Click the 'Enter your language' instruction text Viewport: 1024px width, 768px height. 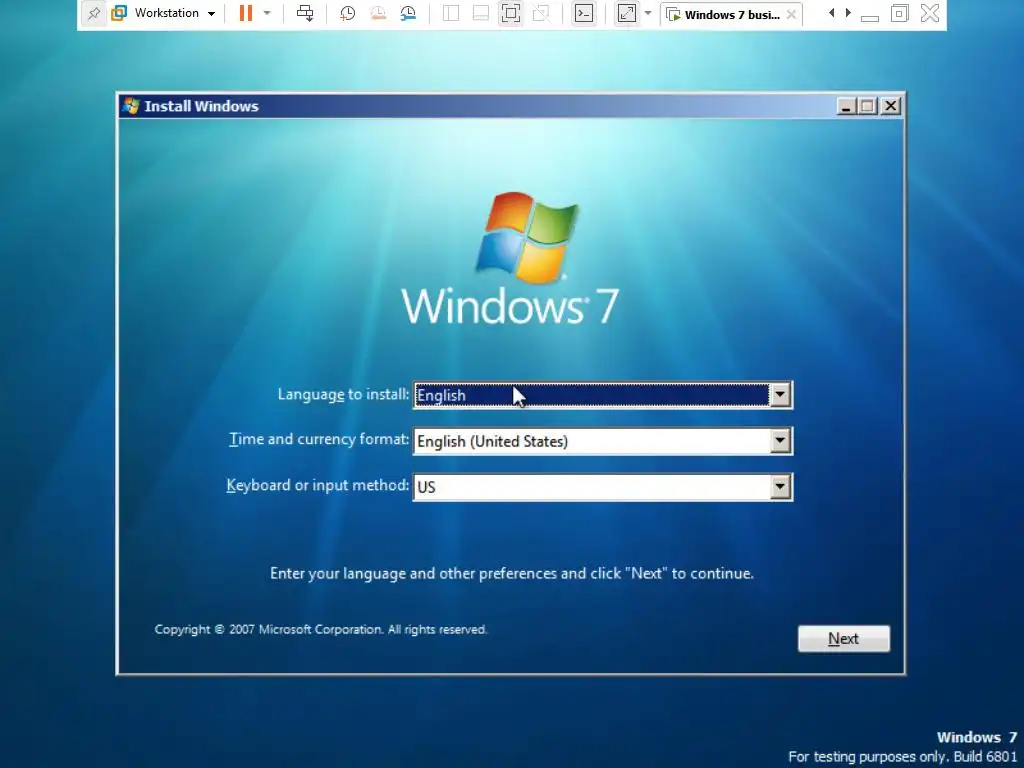point(512,573)
